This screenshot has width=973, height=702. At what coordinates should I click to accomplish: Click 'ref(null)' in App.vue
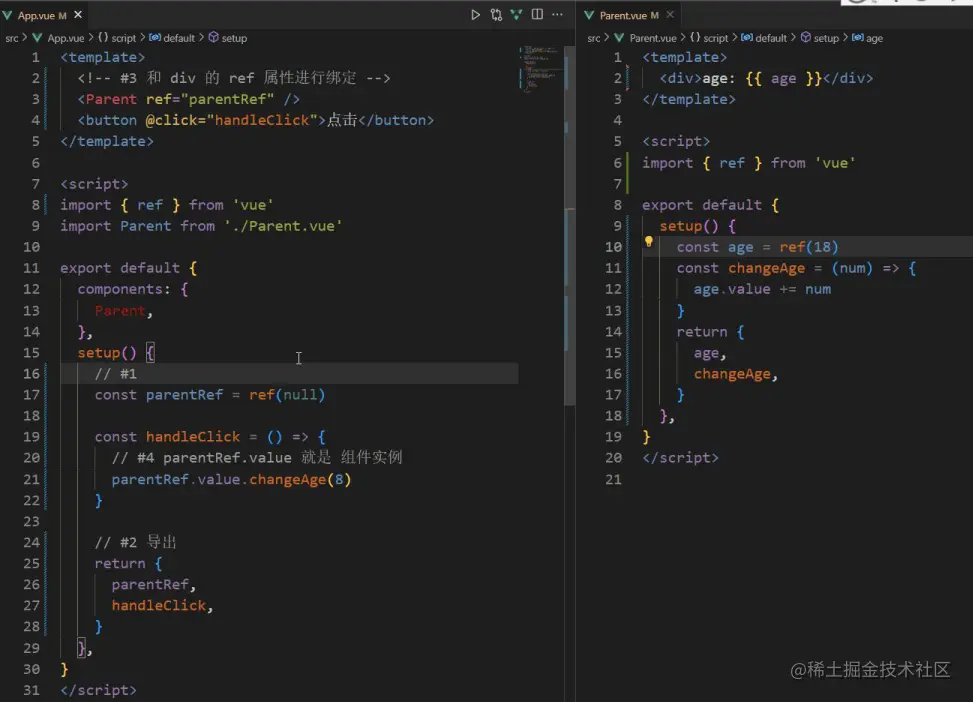(x=287, y=395)
